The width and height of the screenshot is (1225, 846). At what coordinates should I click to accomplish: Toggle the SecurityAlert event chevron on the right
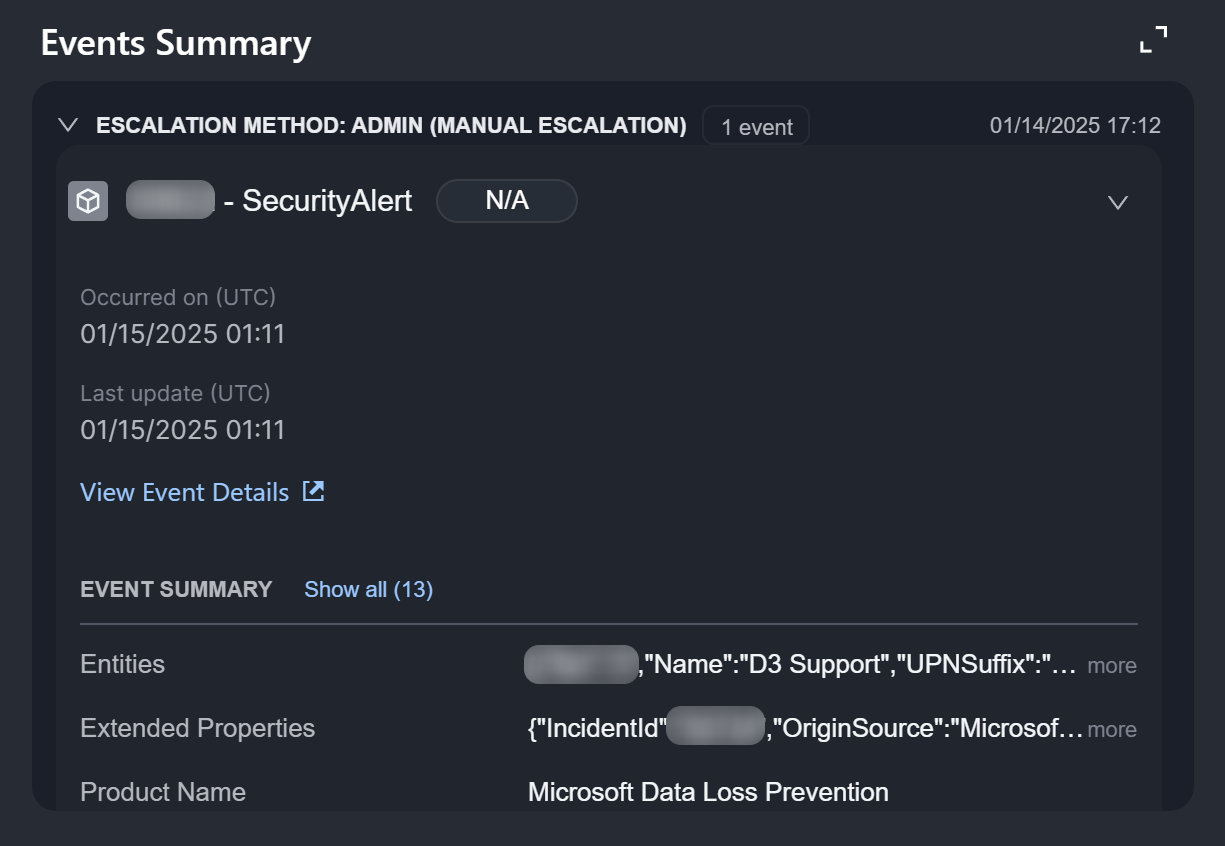point(1118,202)
